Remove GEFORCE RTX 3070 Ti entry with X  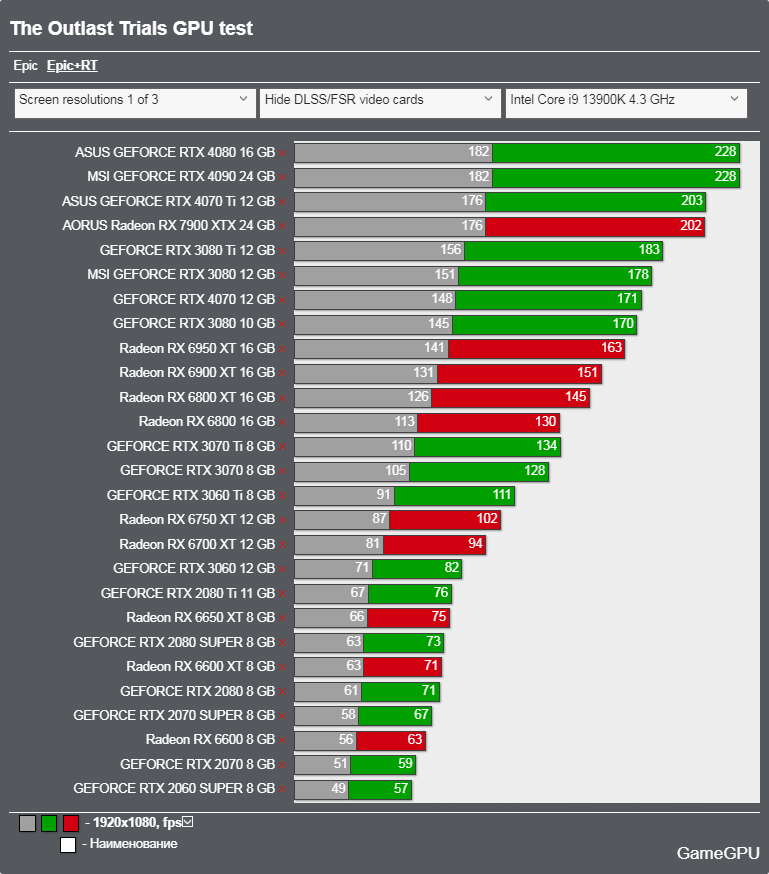click(283, 447)
